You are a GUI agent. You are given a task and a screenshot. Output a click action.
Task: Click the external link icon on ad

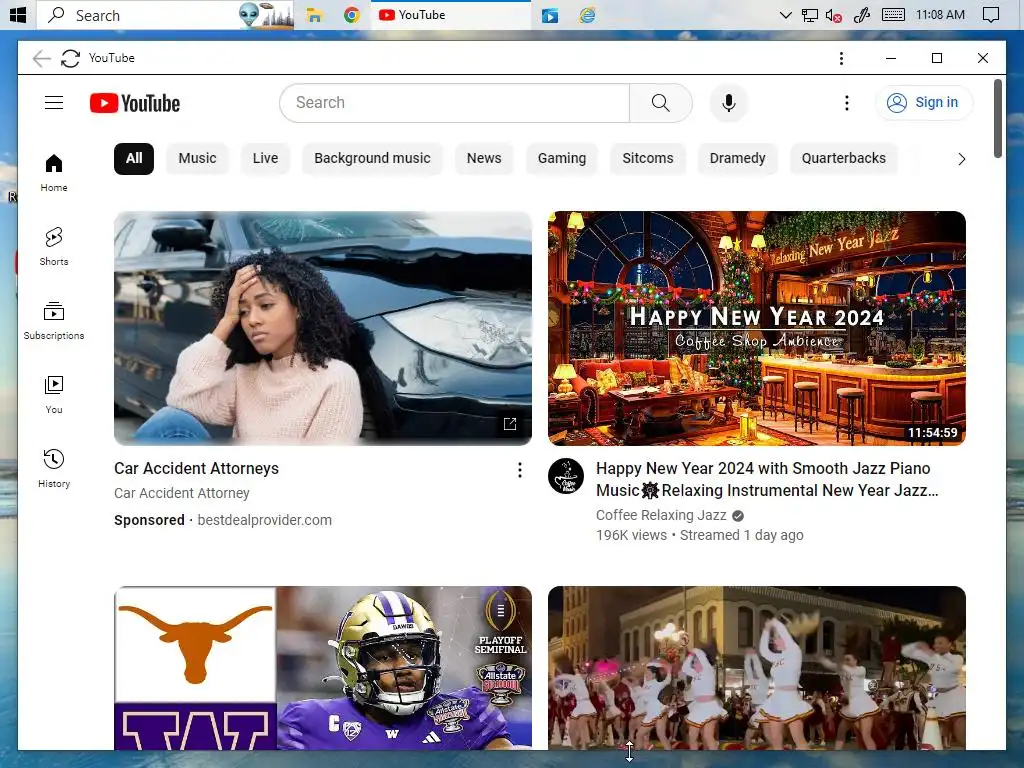pyautogui.click(x=510, y=424)
